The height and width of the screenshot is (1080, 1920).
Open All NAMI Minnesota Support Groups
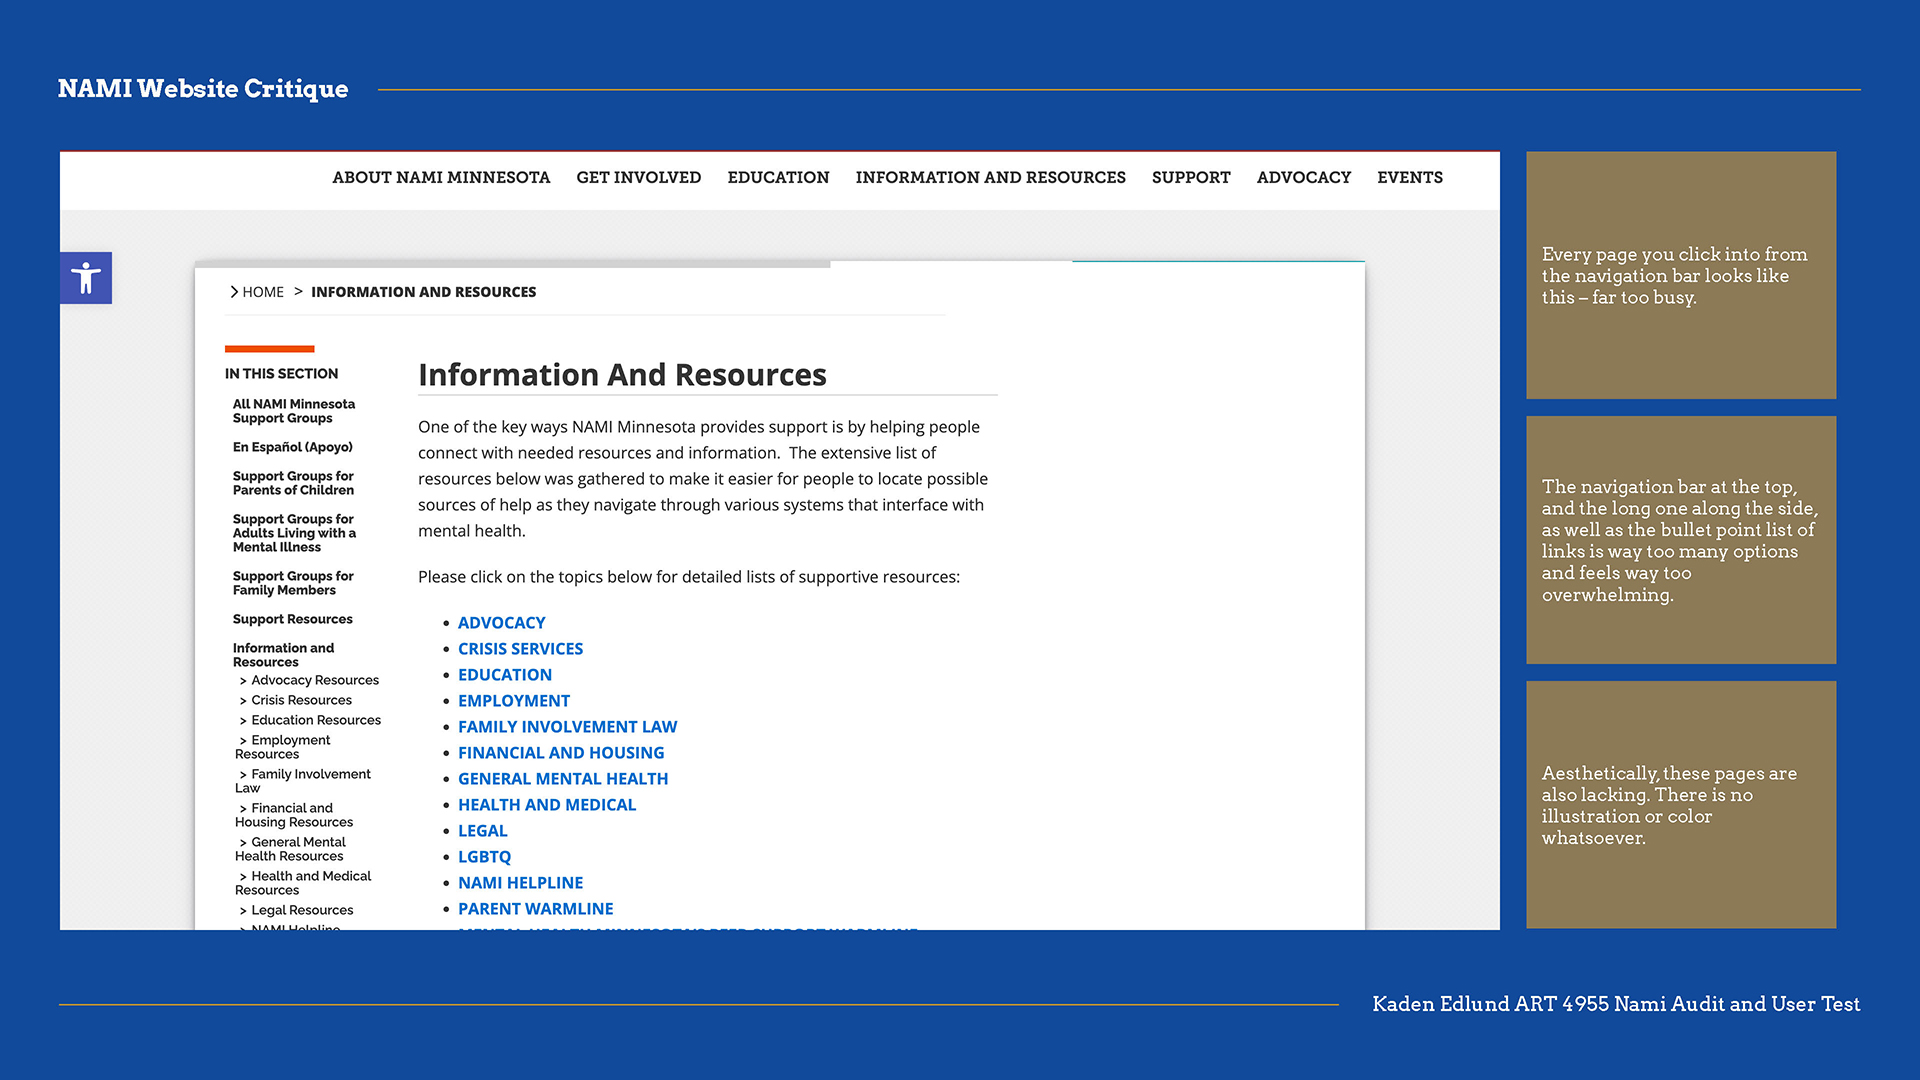click(x=294, y=411)
